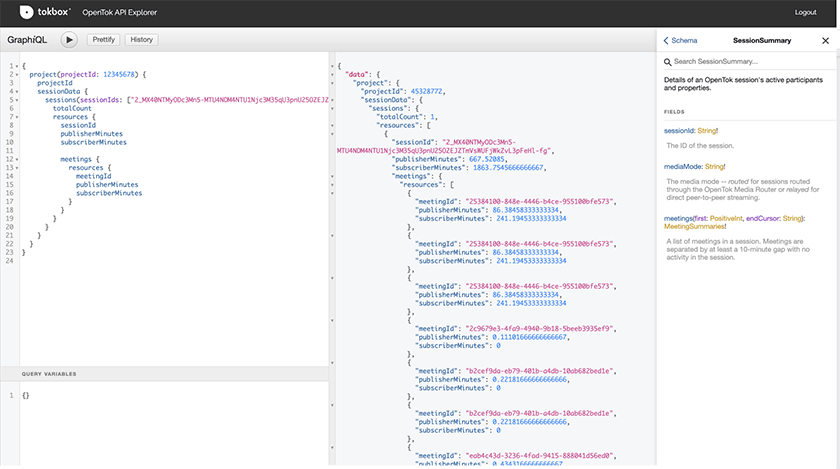Fold the sessions block at line 5
The height and width of the screenshot is (469, 840).
[x=17, y=100]
